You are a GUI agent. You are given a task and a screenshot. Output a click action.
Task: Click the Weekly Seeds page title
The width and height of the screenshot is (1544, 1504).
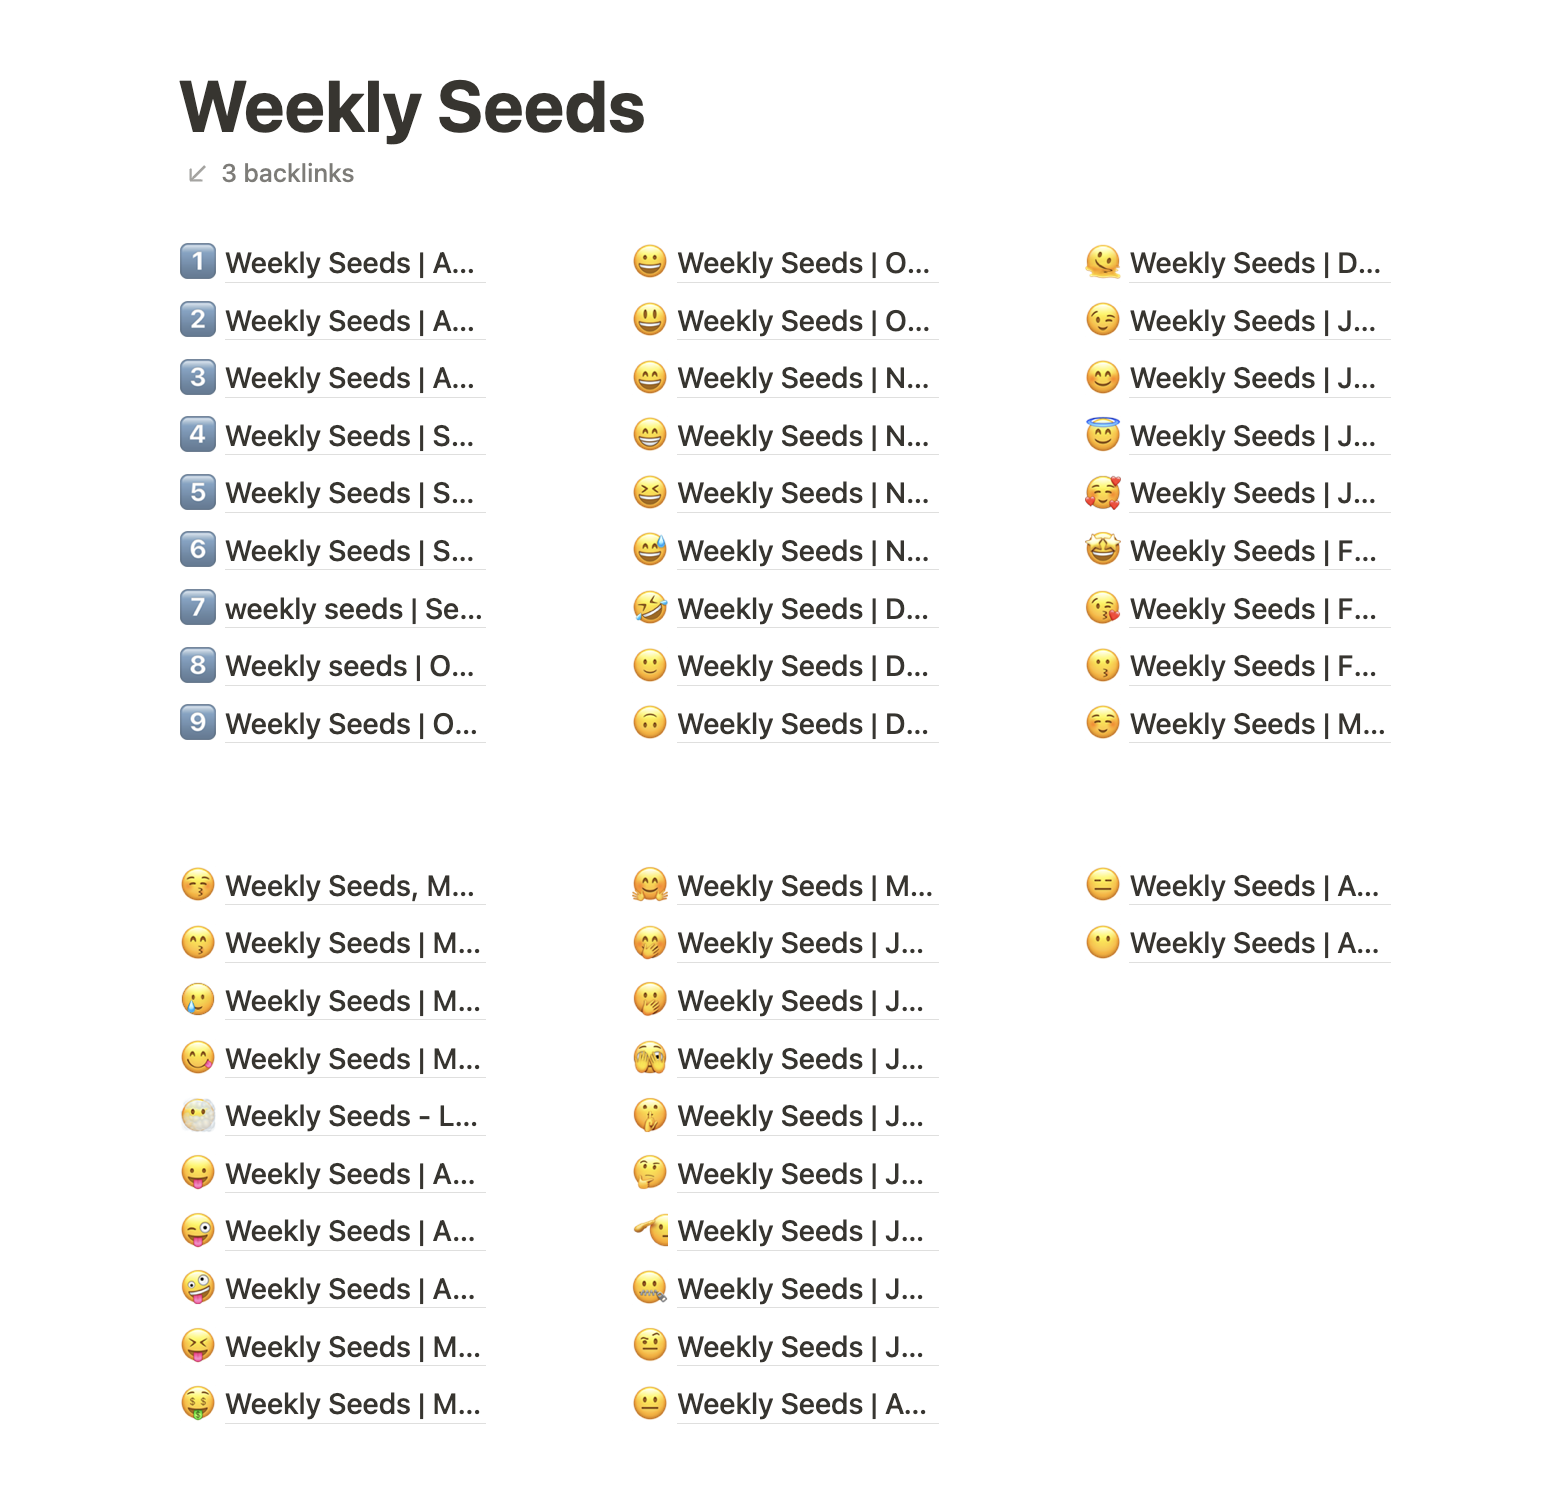click(412, 107)
